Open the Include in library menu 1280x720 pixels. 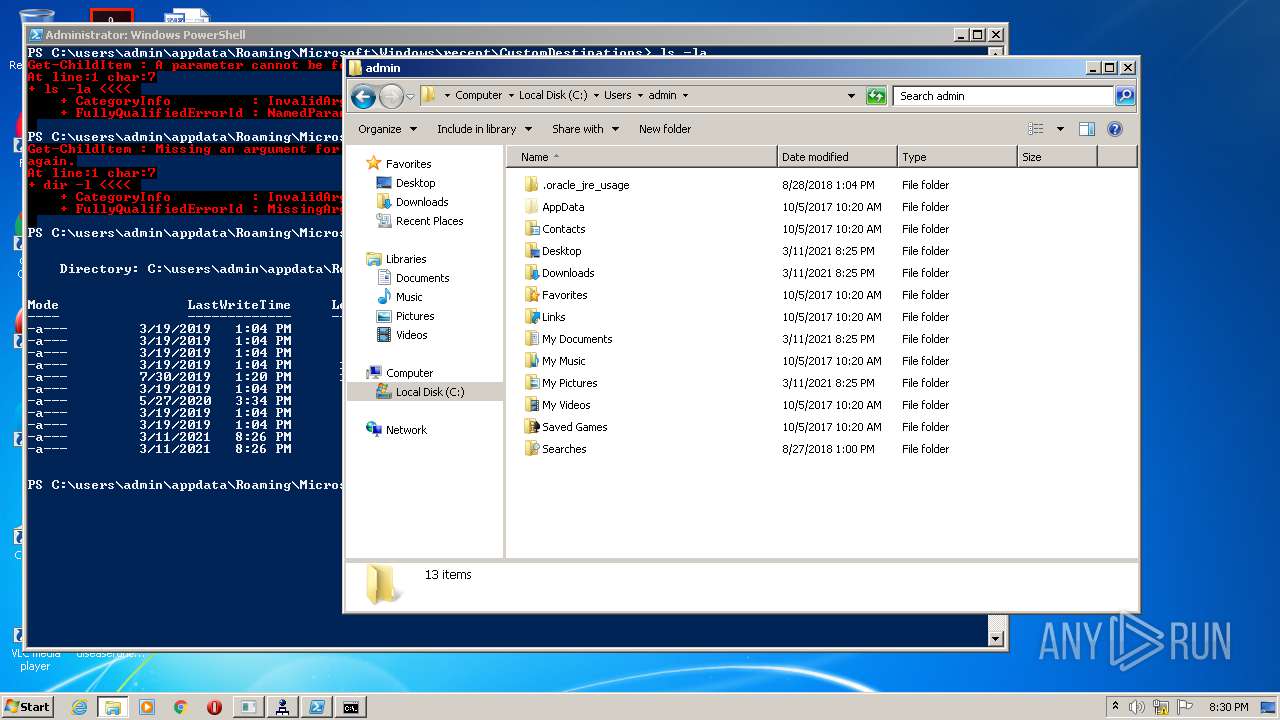point(484,129)
